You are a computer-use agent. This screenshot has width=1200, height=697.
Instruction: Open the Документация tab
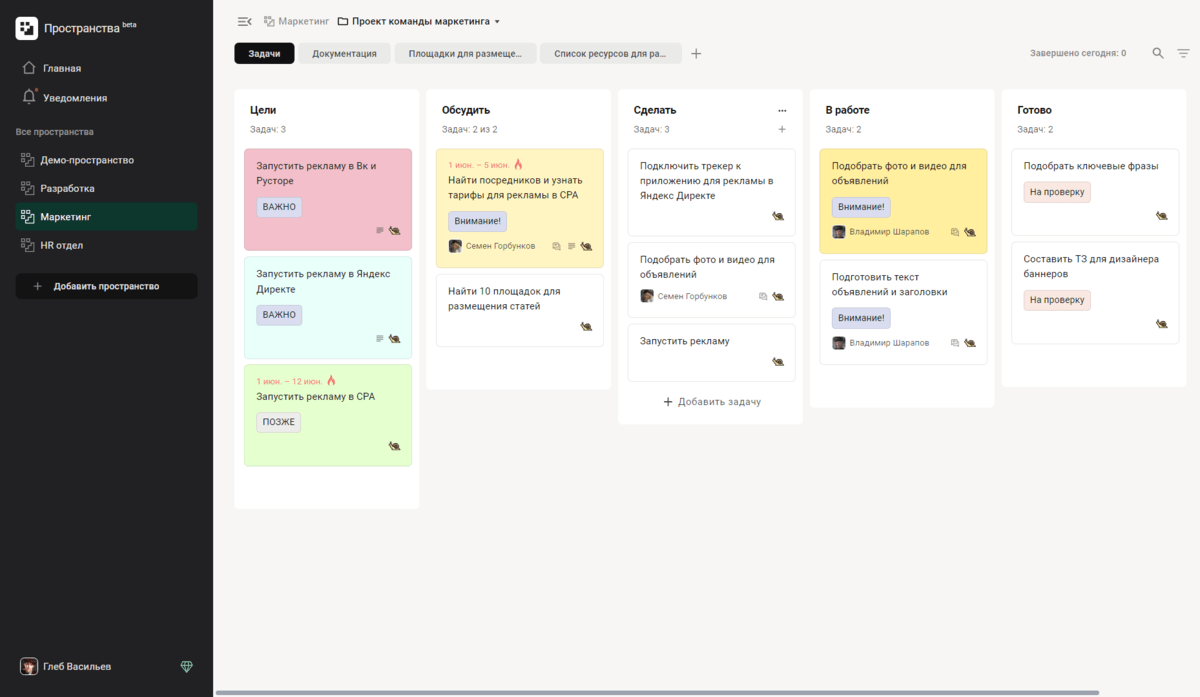point(344,53)
